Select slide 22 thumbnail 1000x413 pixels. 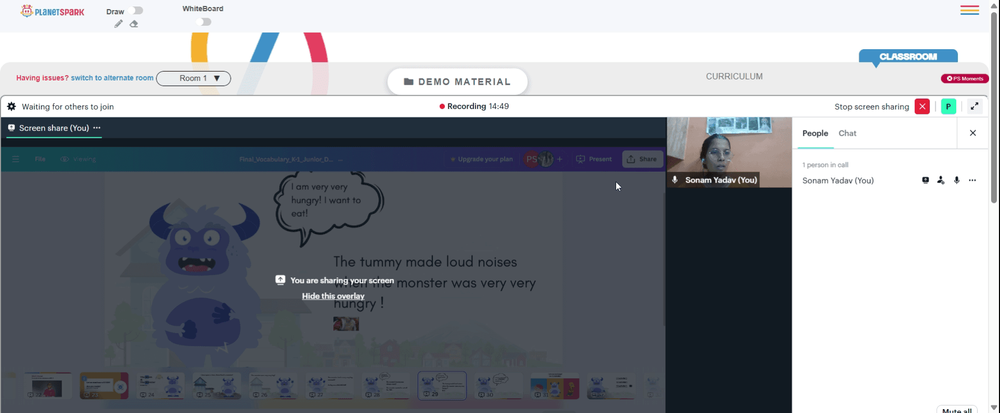(x=48, y=386)
